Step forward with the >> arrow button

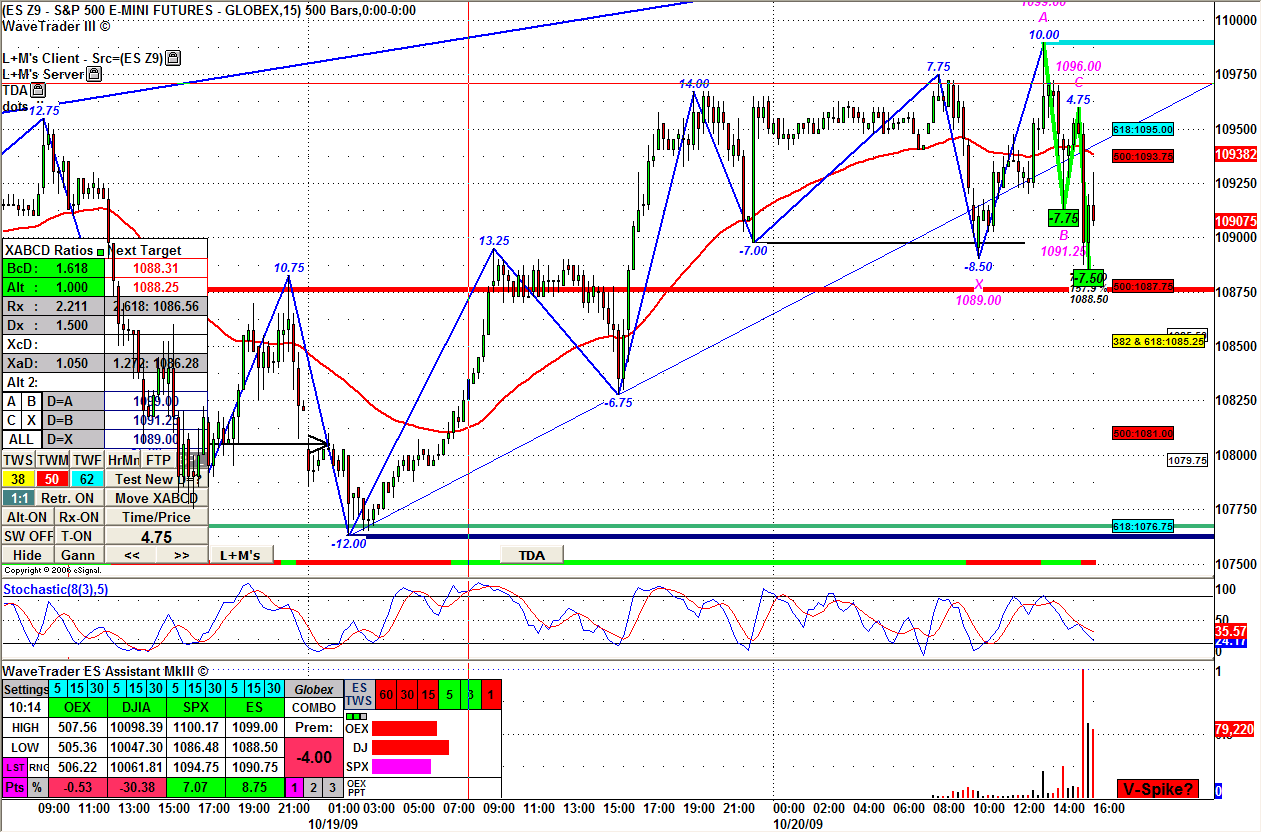tap(181, 554)
